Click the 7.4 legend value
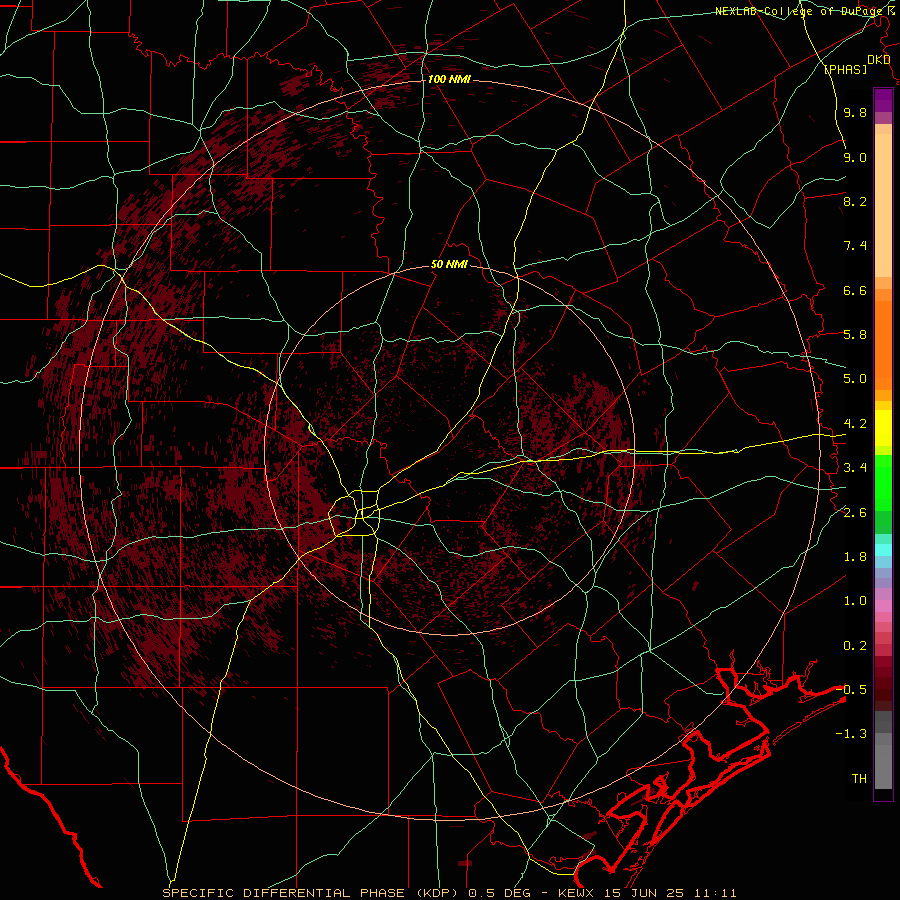 pyautogui.click(x=855, y=246)
